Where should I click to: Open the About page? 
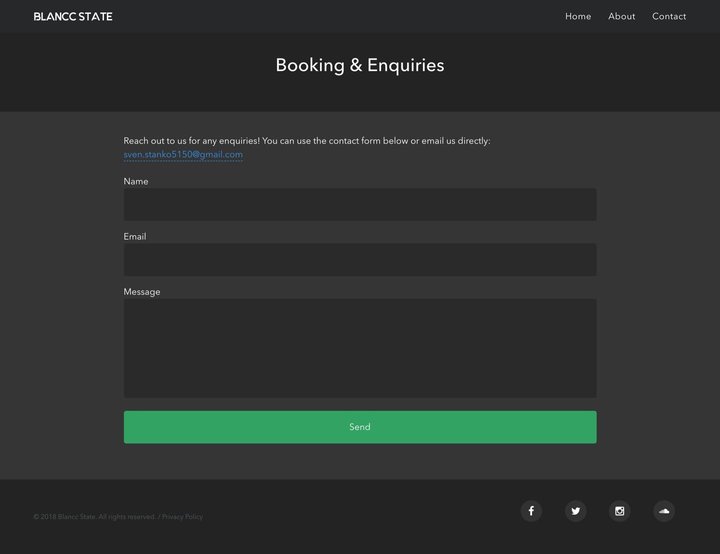(x=622, y=16)
